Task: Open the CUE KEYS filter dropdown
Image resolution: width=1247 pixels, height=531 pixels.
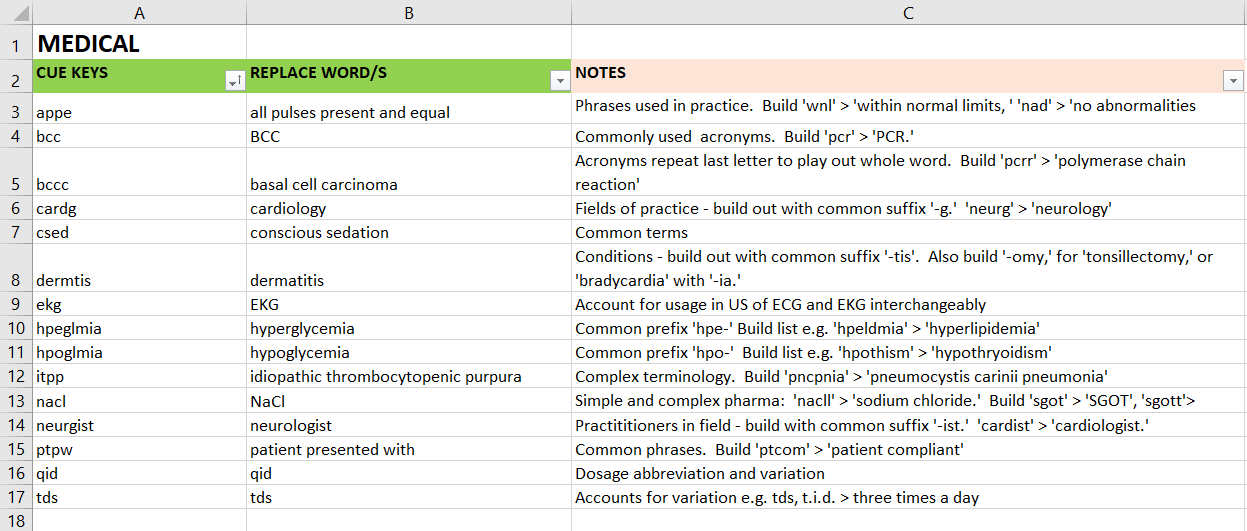Action: pyautogui.click(x=235, y=82)
